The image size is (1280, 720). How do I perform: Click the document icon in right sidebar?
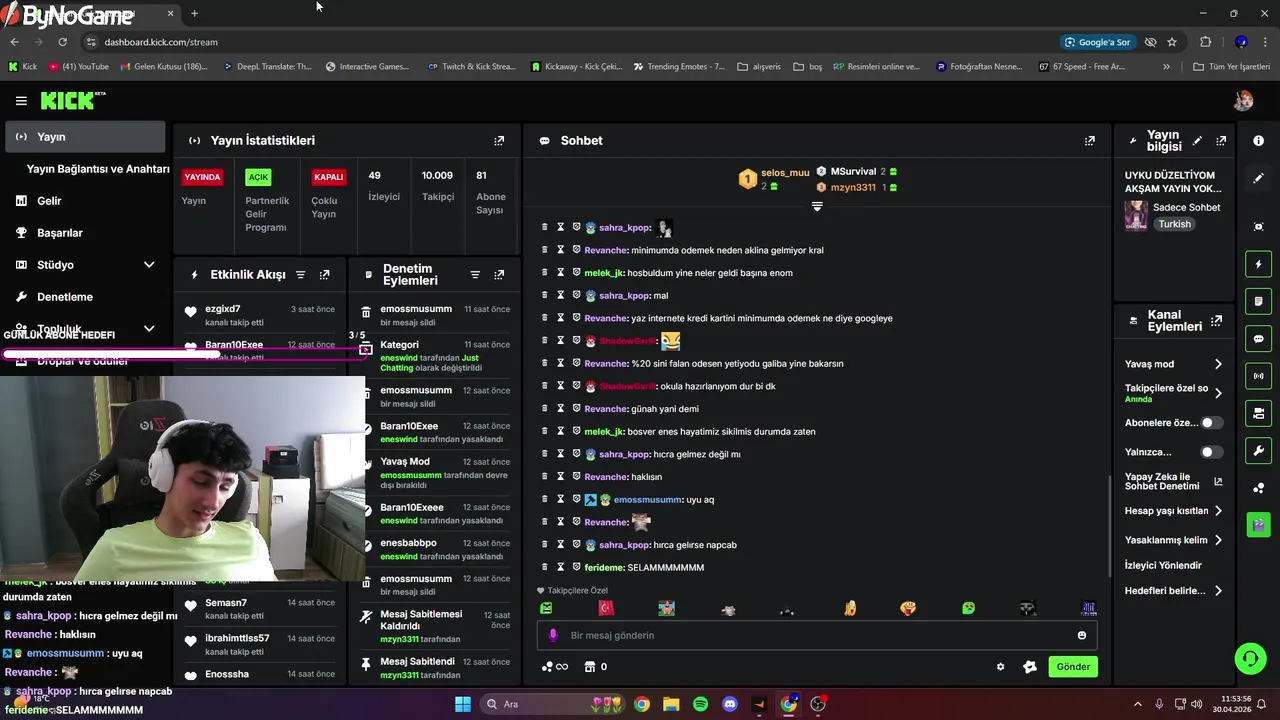1258,301
